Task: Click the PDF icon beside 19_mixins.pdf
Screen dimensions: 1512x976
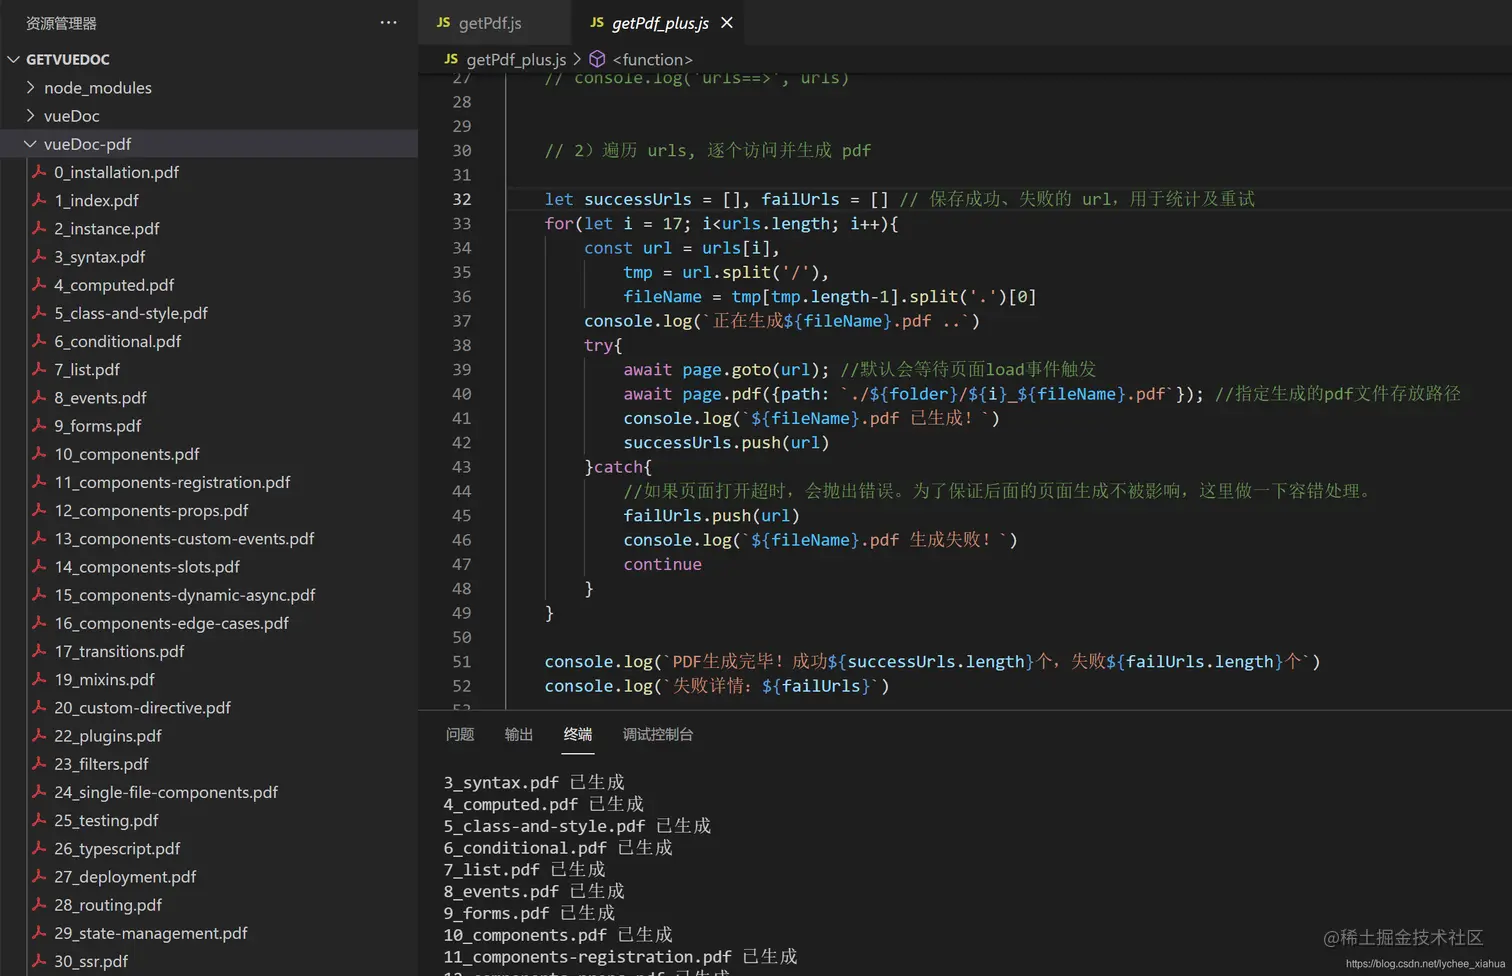Action: 40,679
